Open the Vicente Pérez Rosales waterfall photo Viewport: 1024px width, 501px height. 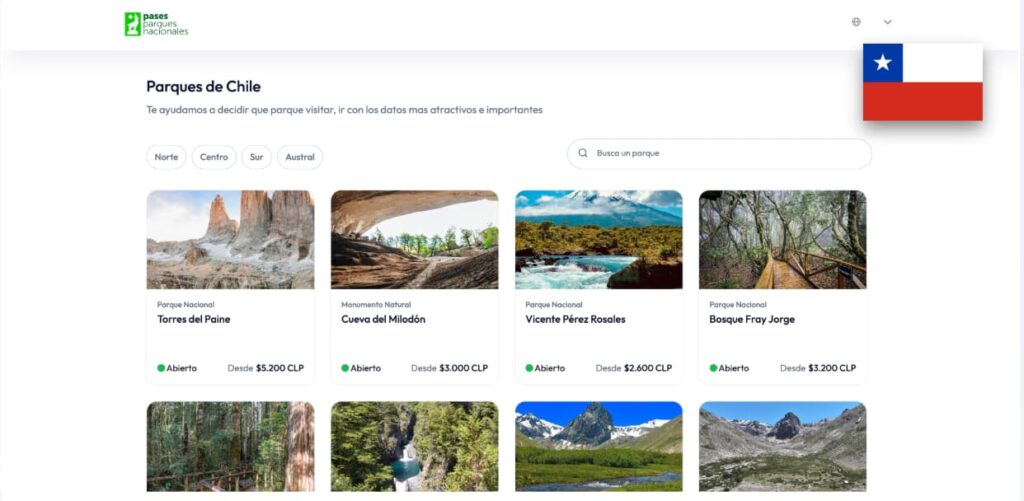[x=598, y=240]
